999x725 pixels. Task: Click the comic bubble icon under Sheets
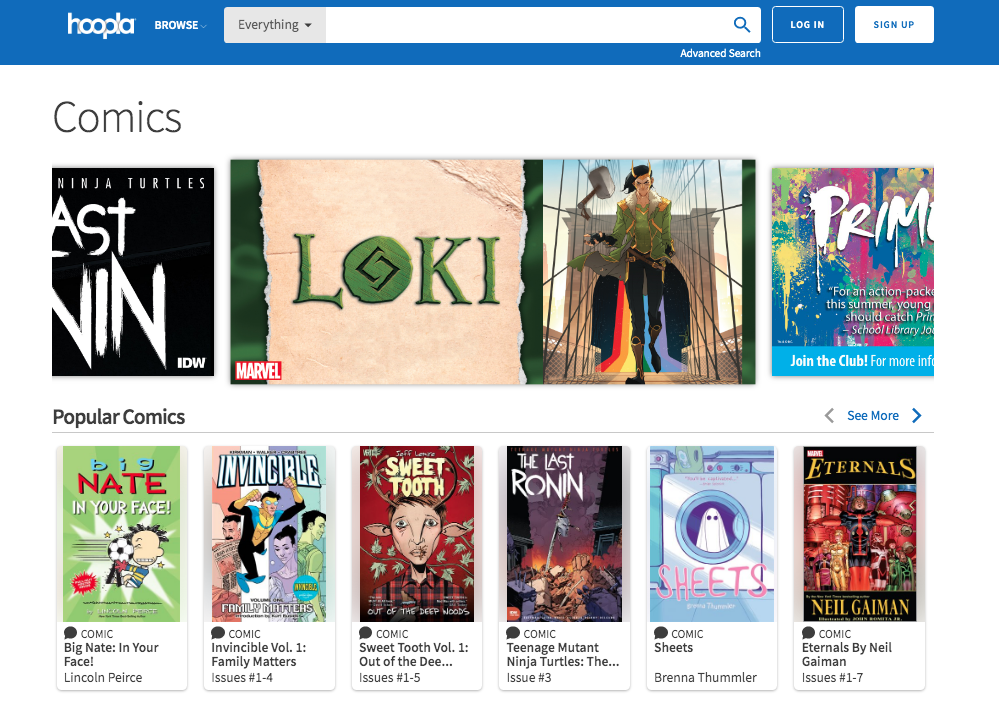click(661, 633)
